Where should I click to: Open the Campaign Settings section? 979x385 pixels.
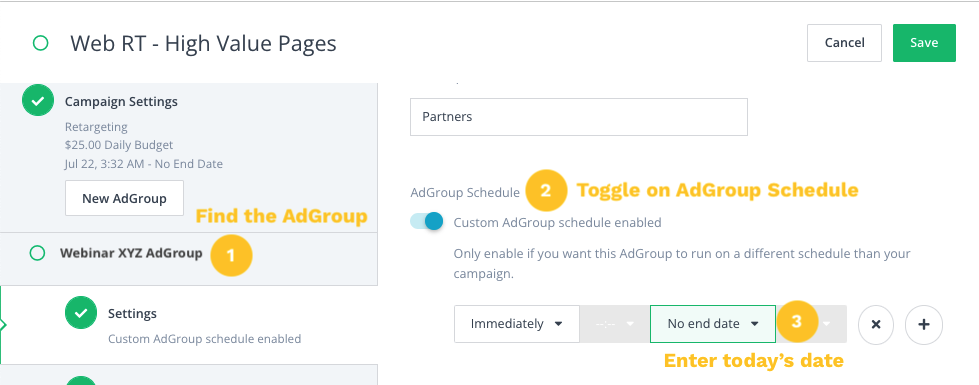click(121, 102)
